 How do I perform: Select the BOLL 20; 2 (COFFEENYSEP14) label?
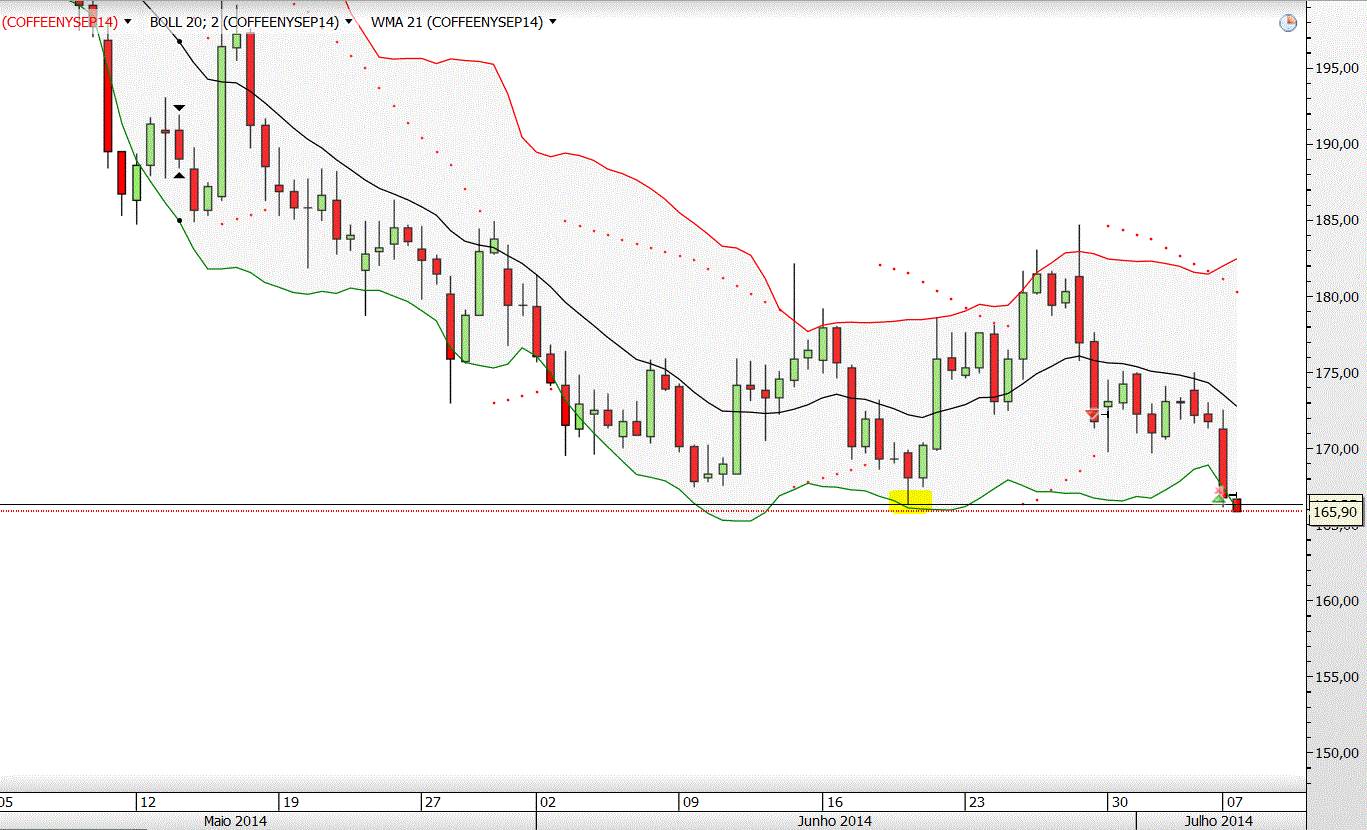point(244,21)
